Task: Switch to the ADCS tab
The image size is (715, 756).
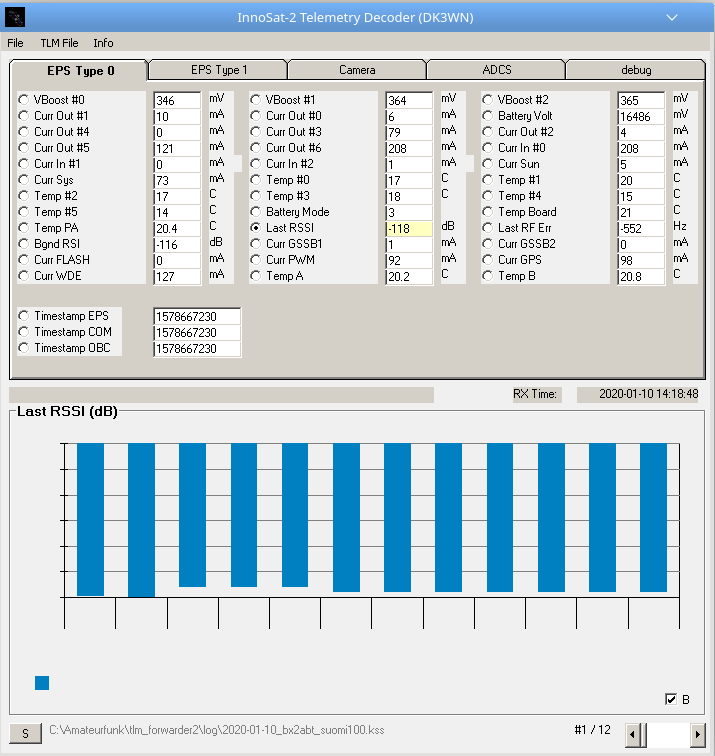Action: [x=496, y=70]
